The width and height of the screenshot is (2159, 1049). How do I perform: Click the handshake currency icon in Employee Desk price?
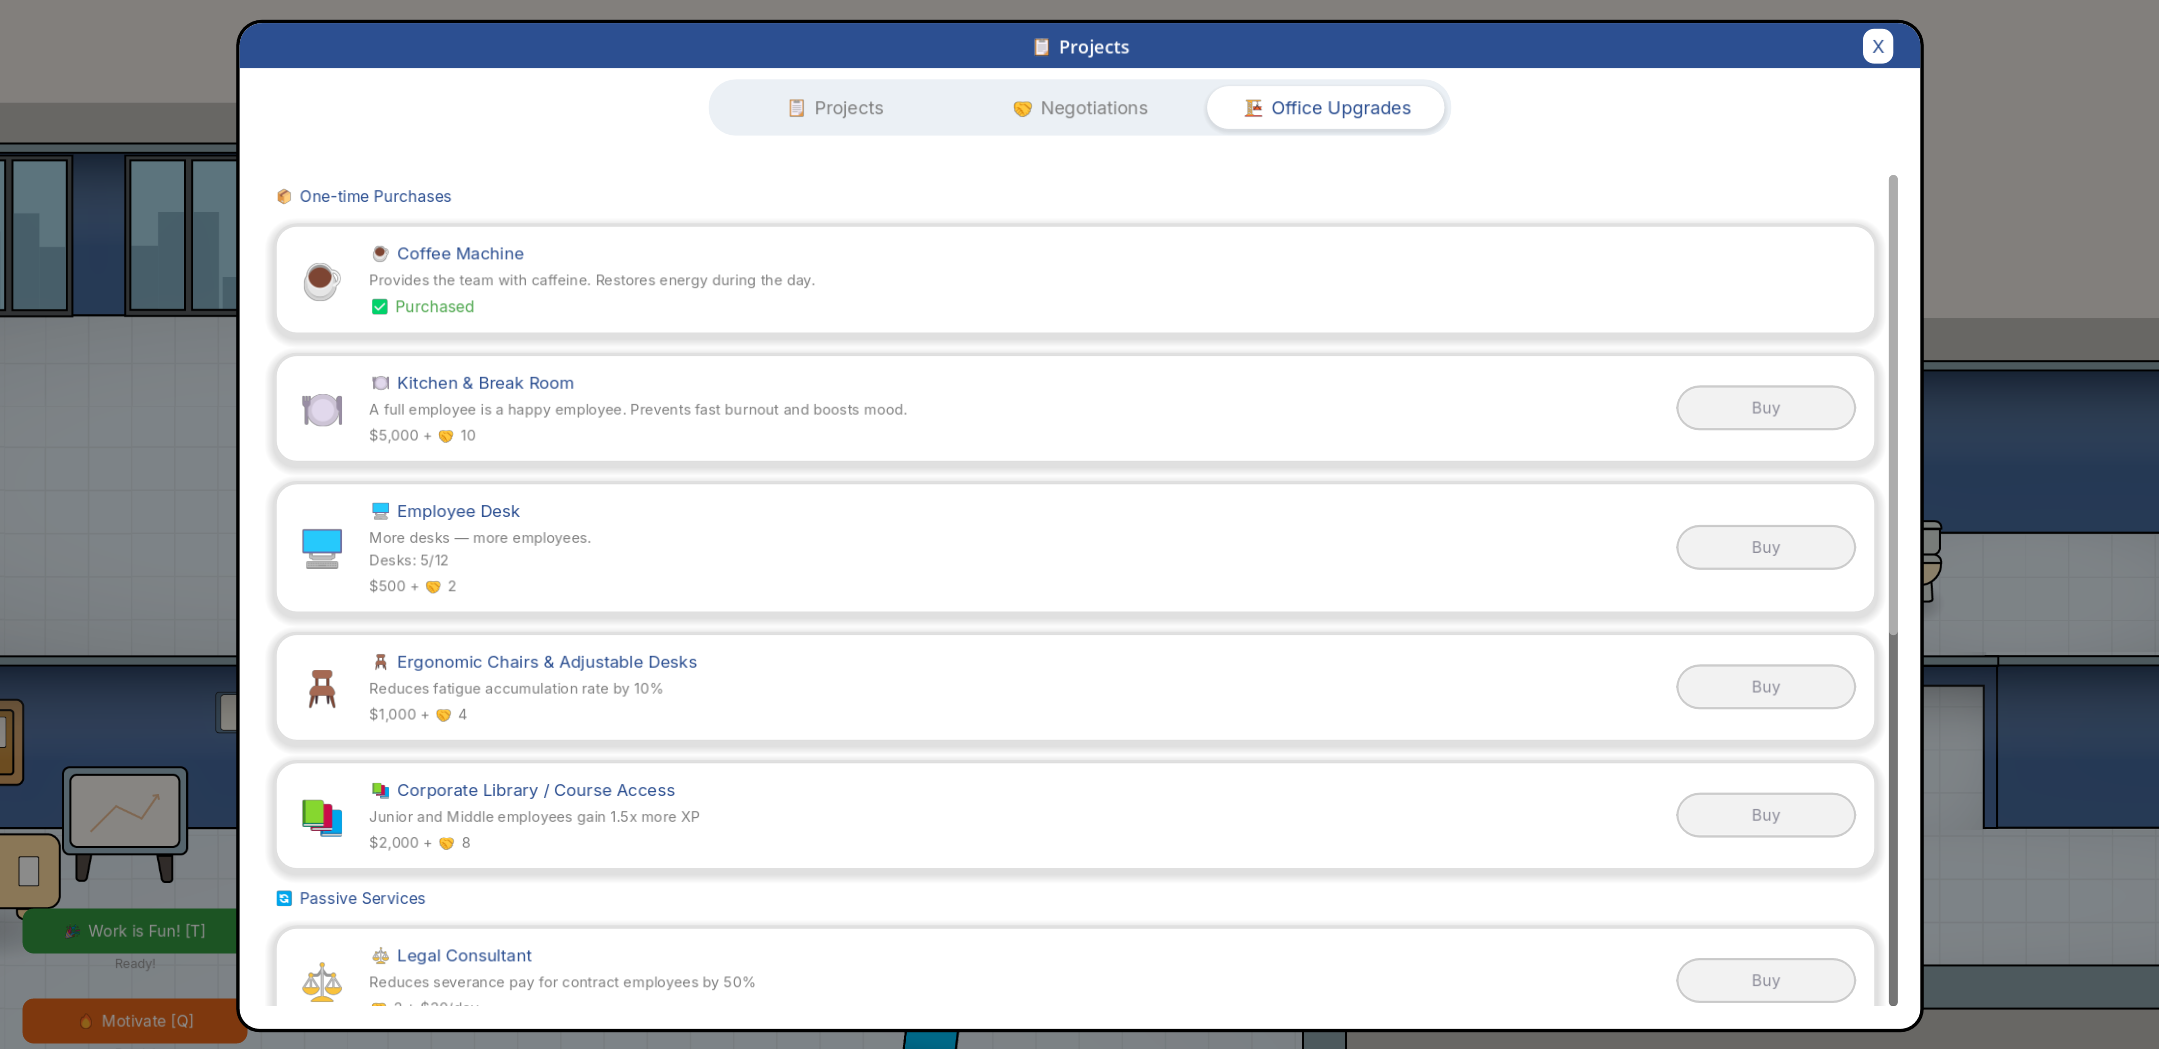coord(433,587)
